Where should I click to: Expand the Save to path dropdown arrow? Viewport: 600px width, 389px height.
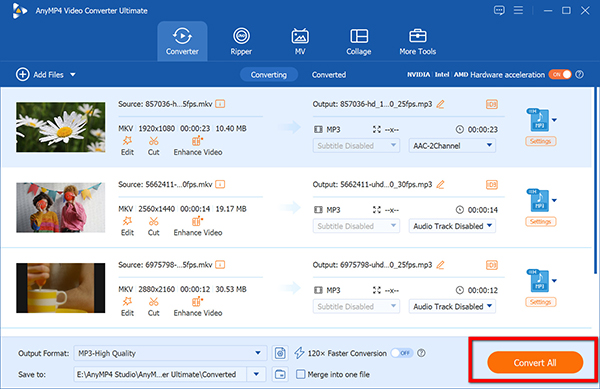point(256,374)
